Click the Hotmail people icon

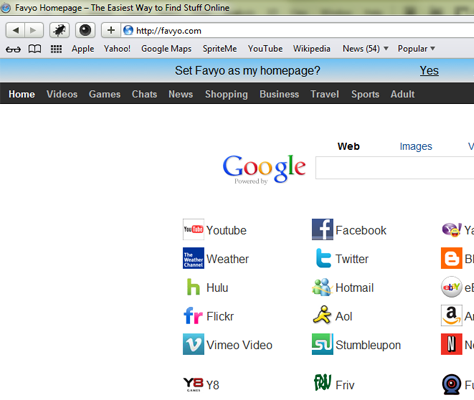(322, 287)
